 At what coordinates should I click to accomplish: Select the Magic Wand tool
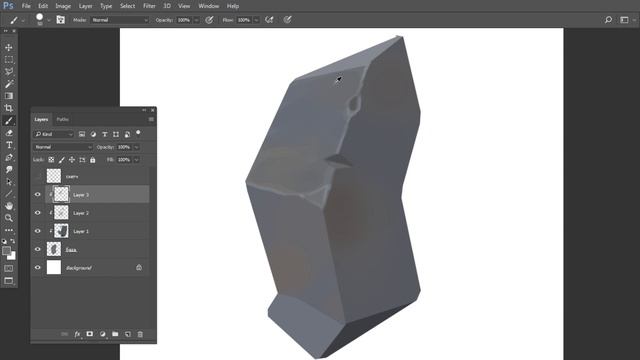(9, 84)
